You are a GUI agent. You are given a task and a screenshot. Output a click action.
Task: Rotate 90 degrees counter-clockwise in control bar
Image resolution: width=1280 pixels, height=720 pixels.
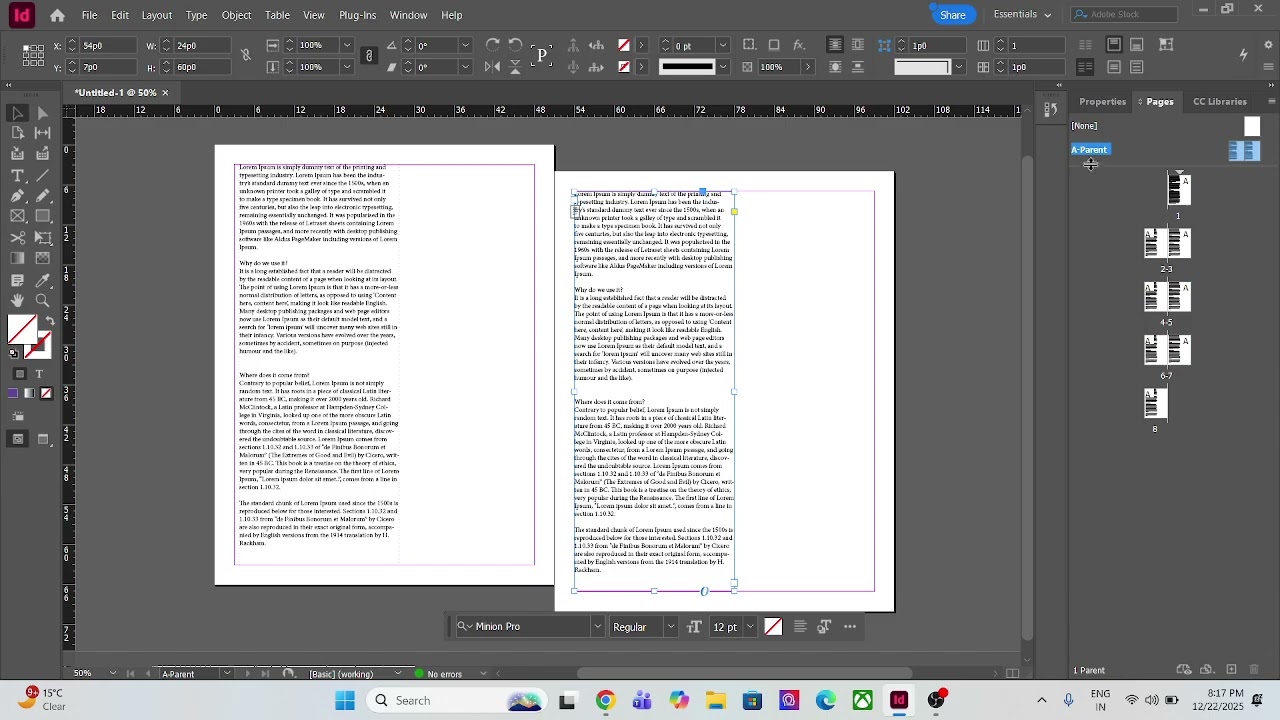pyautogui.click(x=516, y=45)
